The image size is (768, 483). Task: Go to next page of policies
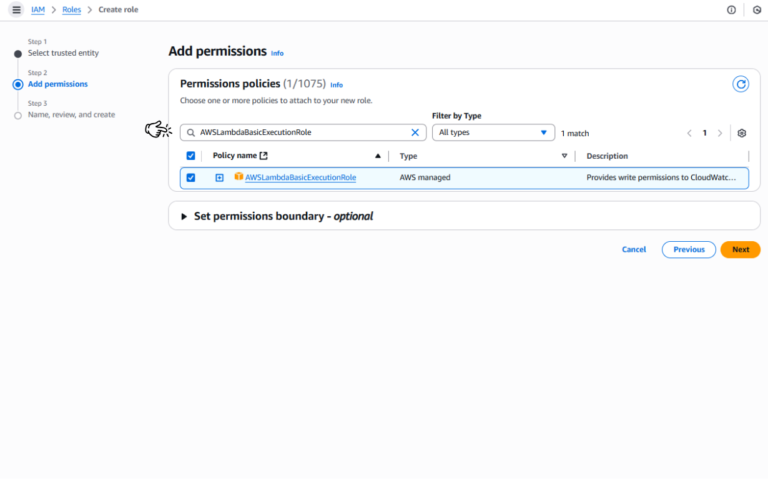point(720,133)
